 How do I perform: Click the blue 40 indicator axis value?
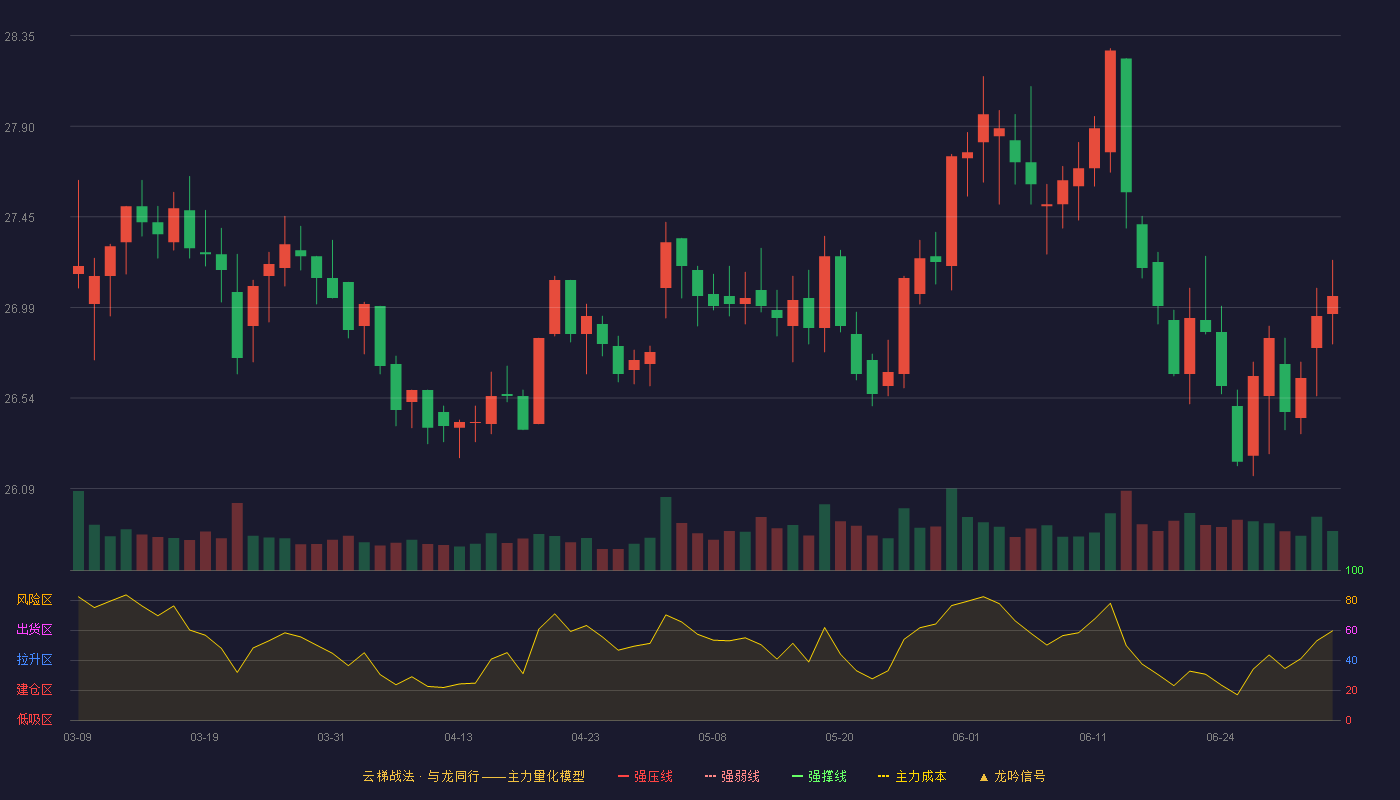pos(1351,660)
